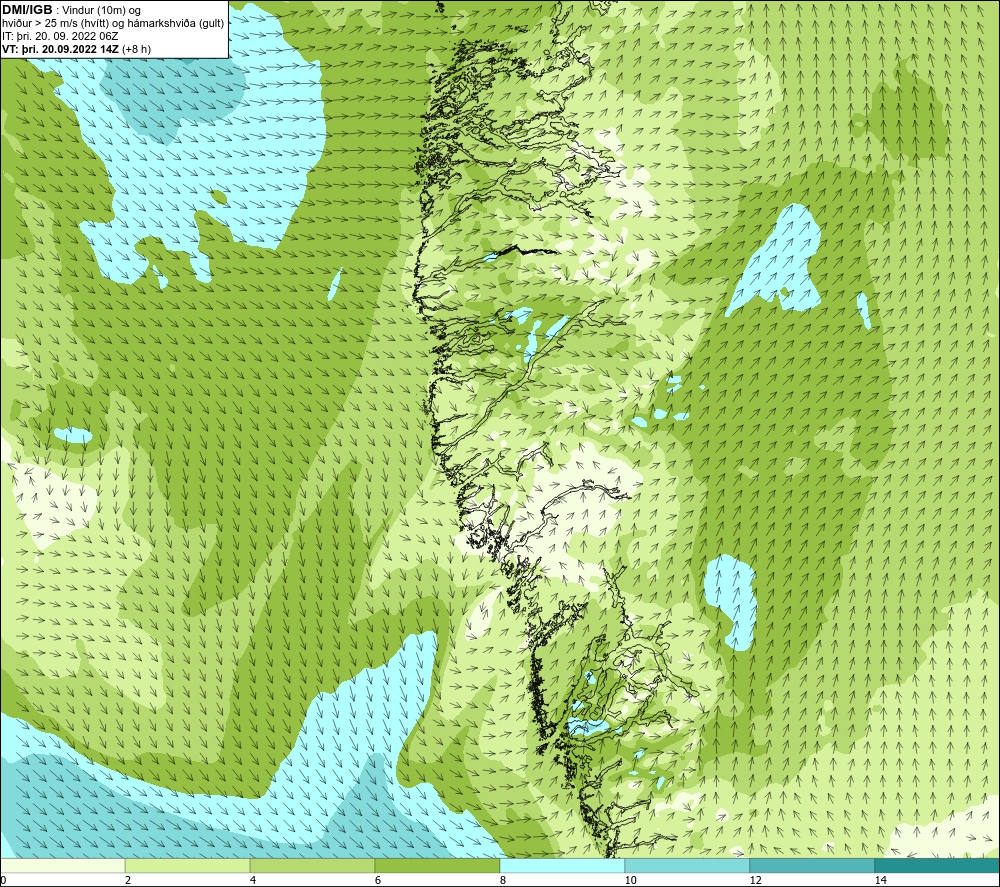
Task: Select the 8–10 m/s light cyan swatch
Action: pos(562,865)
